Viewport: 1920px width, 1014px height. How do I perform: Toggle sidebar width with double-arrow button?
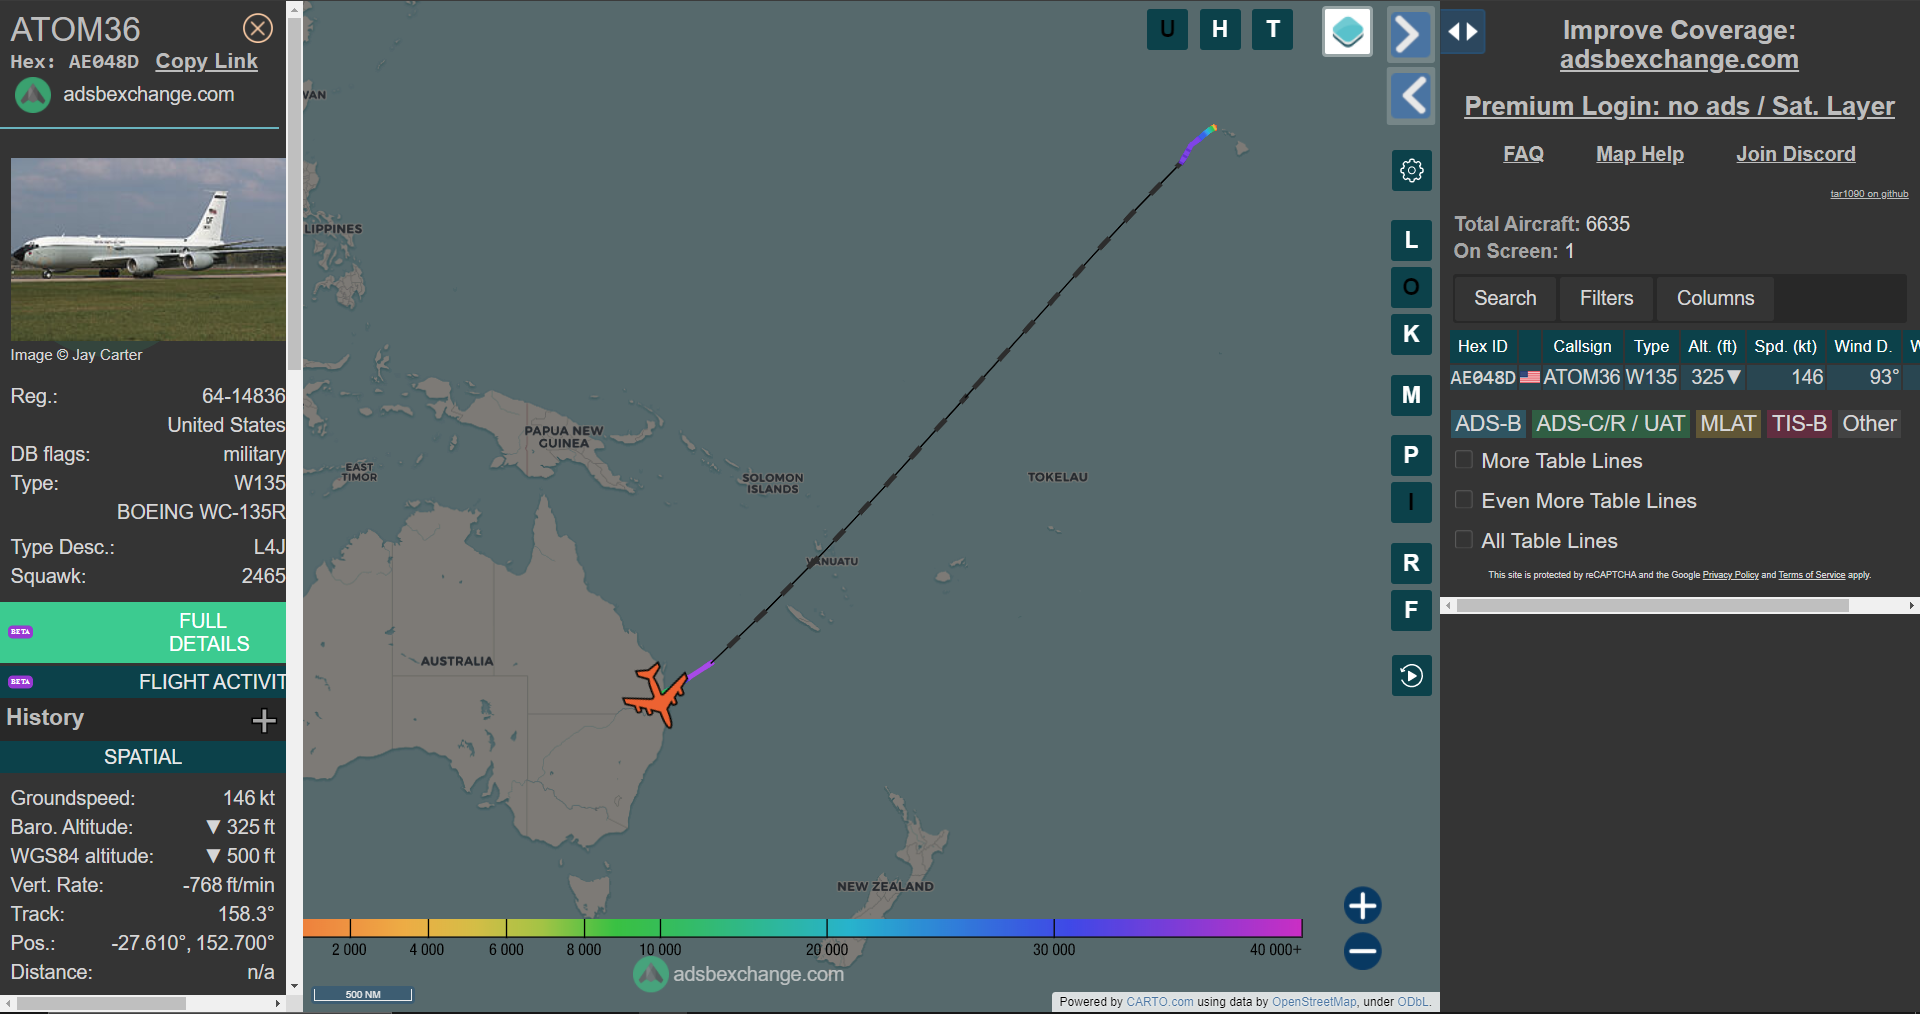click(1463, 32)
